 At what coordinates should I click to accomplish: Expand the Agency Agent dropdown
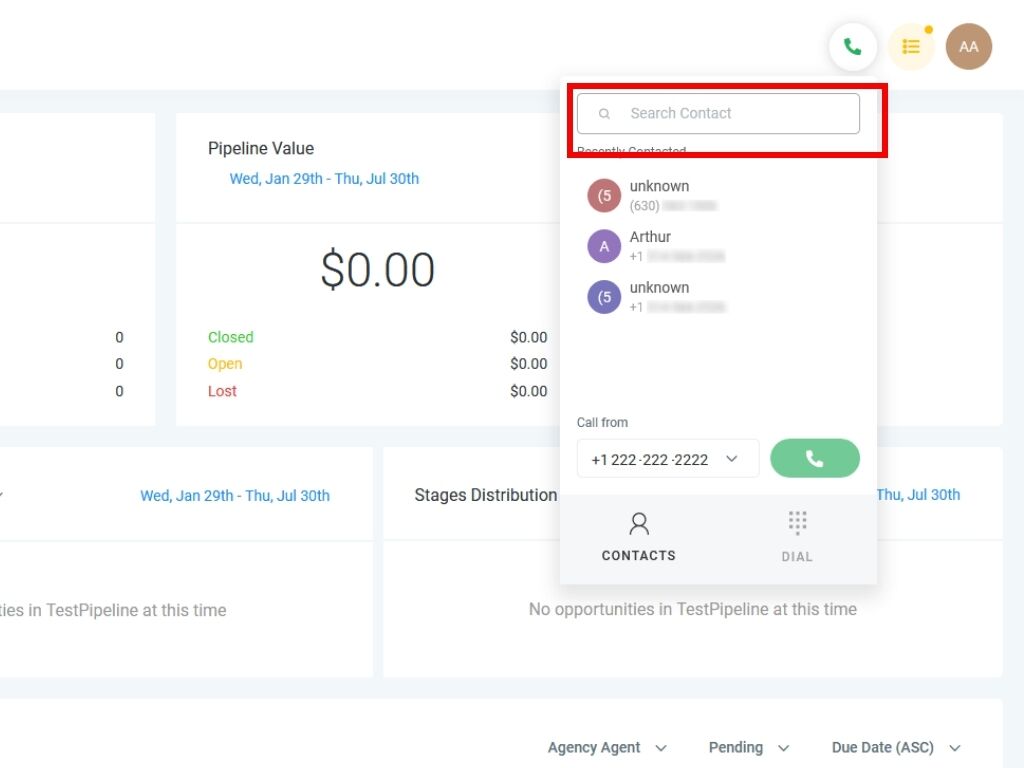pyautogui.click(x=607, y=748)
